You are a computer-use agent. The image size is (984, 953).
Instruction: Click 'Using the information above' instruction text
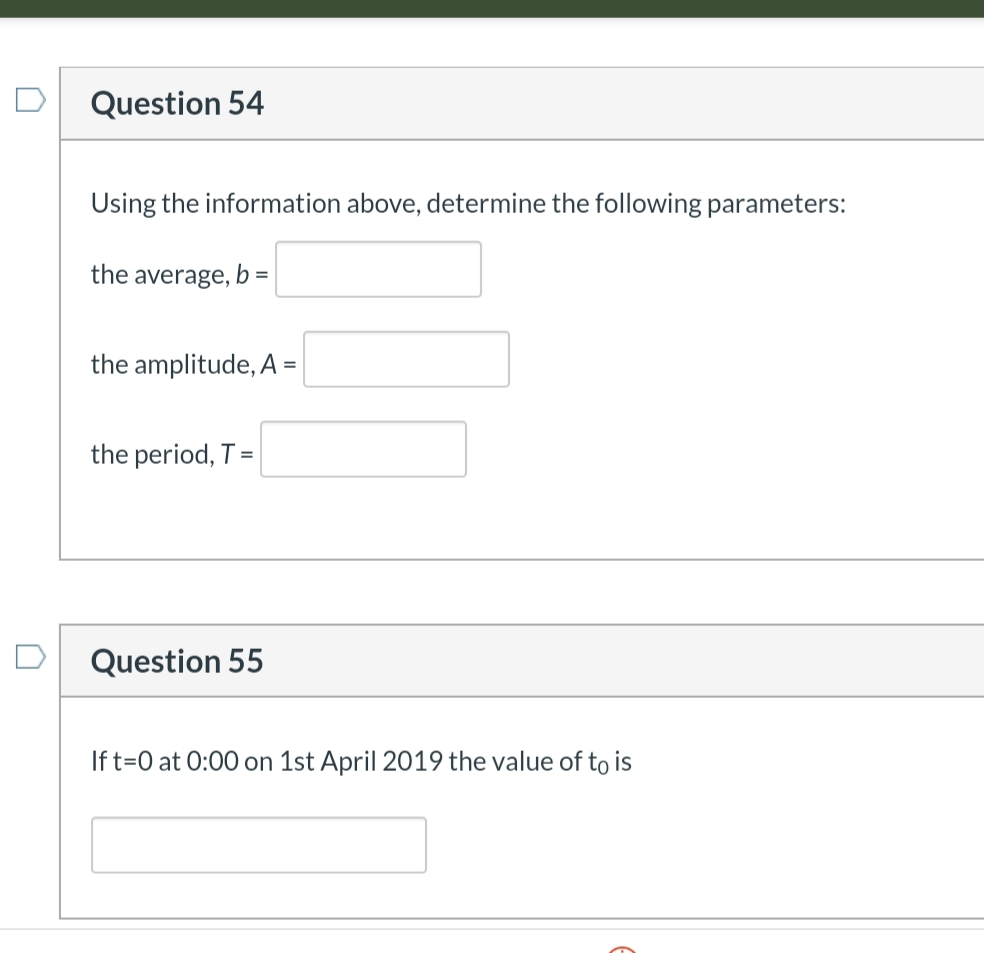(x=468, y=204)
